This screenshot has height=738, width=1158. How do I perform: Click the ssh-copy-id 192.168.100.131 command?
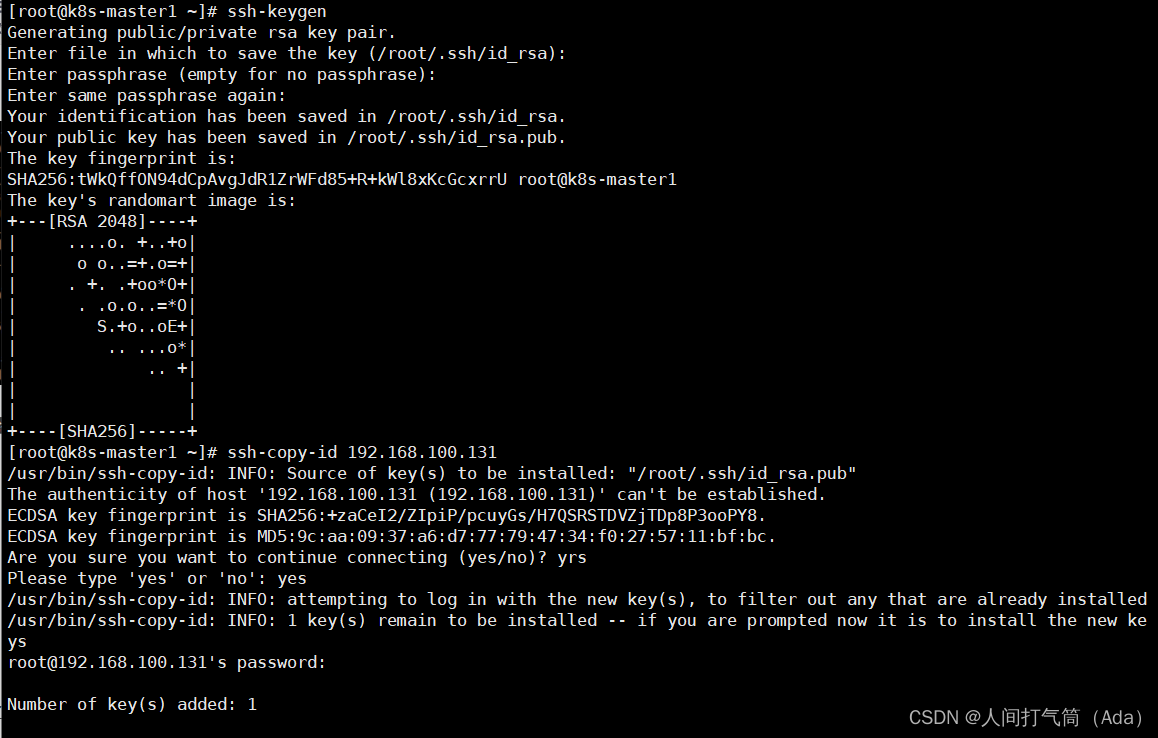pyautogui.click(x=362, y=452)
